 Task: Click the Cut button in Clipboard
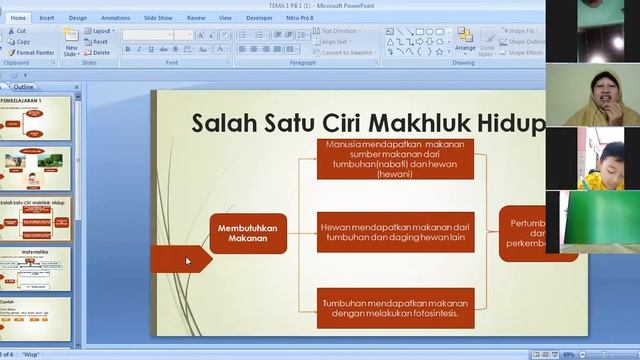point(17,31)
